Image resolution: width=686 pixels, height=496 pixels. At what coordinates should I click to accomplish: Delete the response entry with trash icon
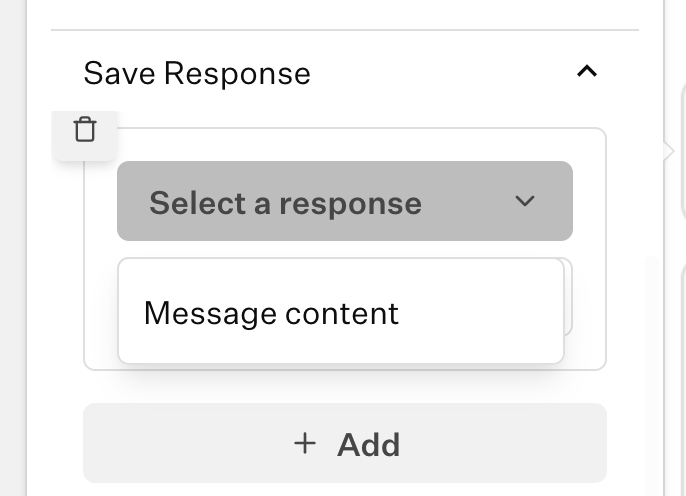(x=85, y=129)
